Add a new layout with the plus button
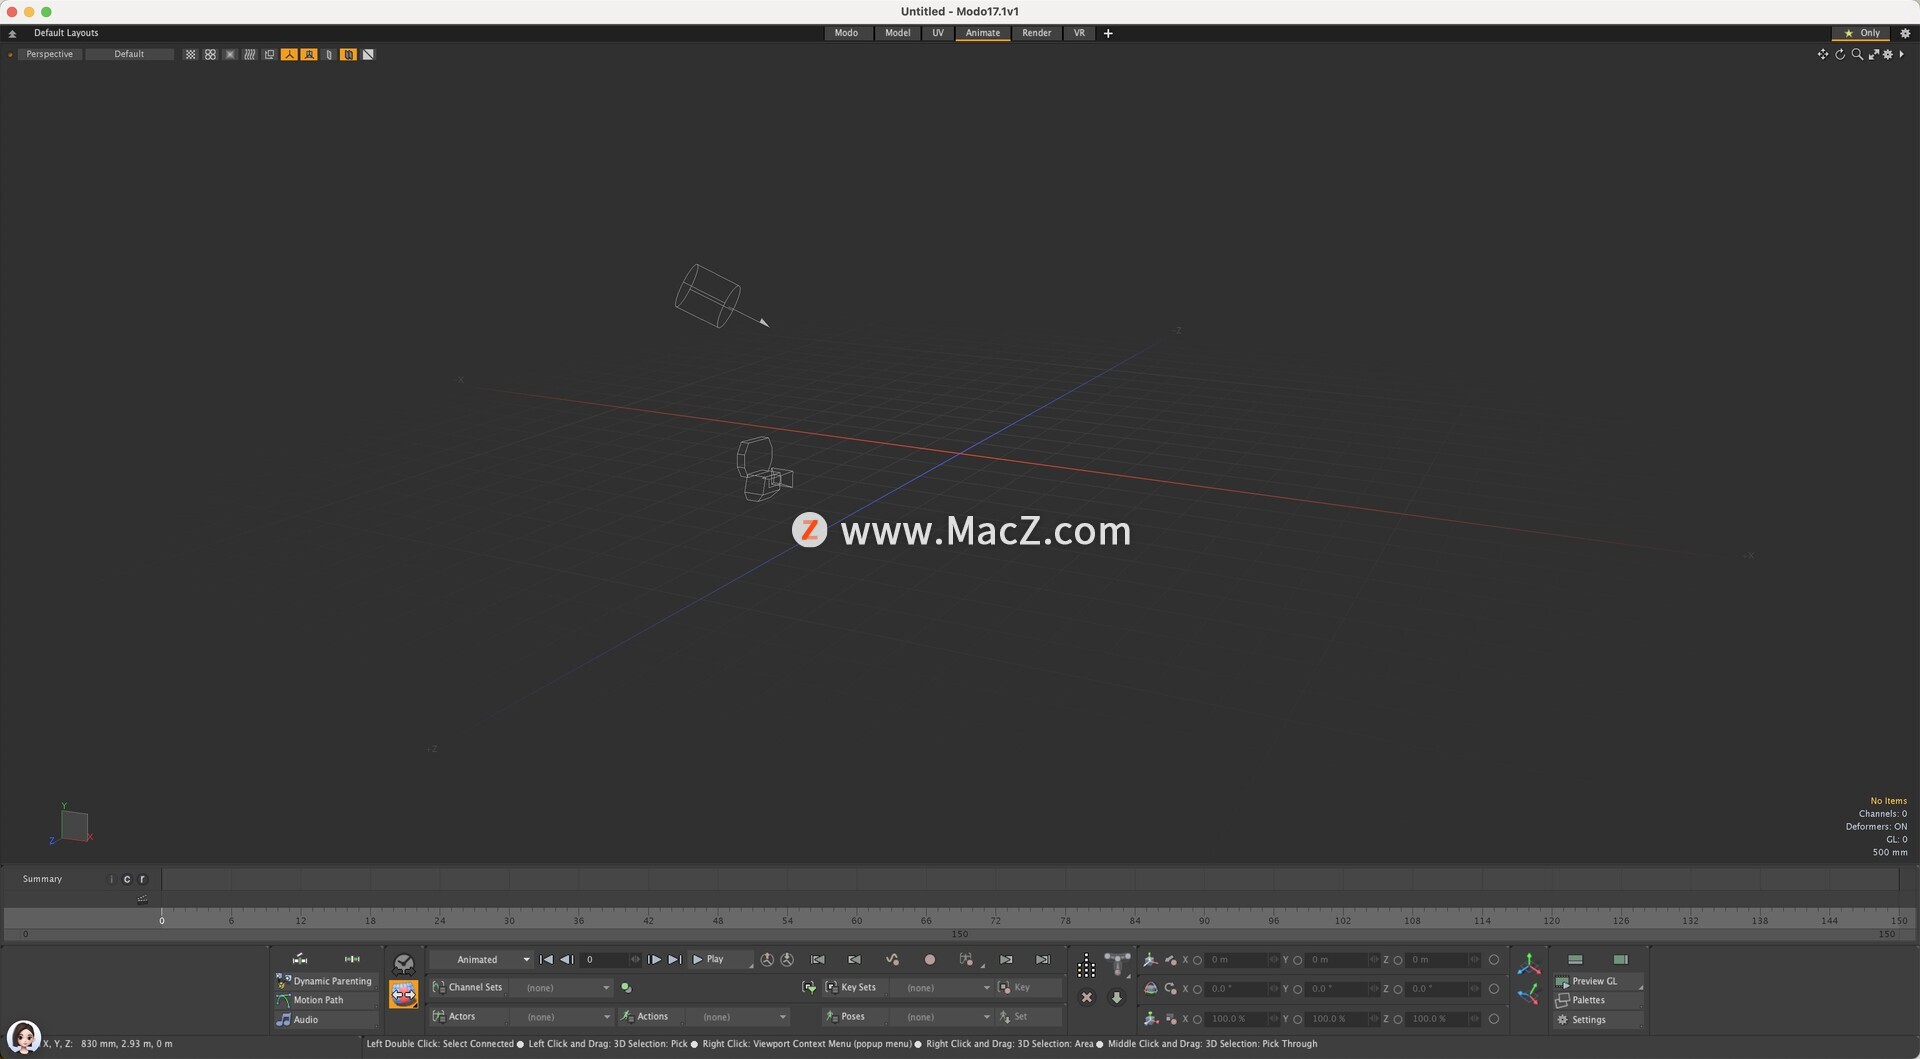The width and height of the screenshot is (1920, 1059). click(x=1108, y=33)
